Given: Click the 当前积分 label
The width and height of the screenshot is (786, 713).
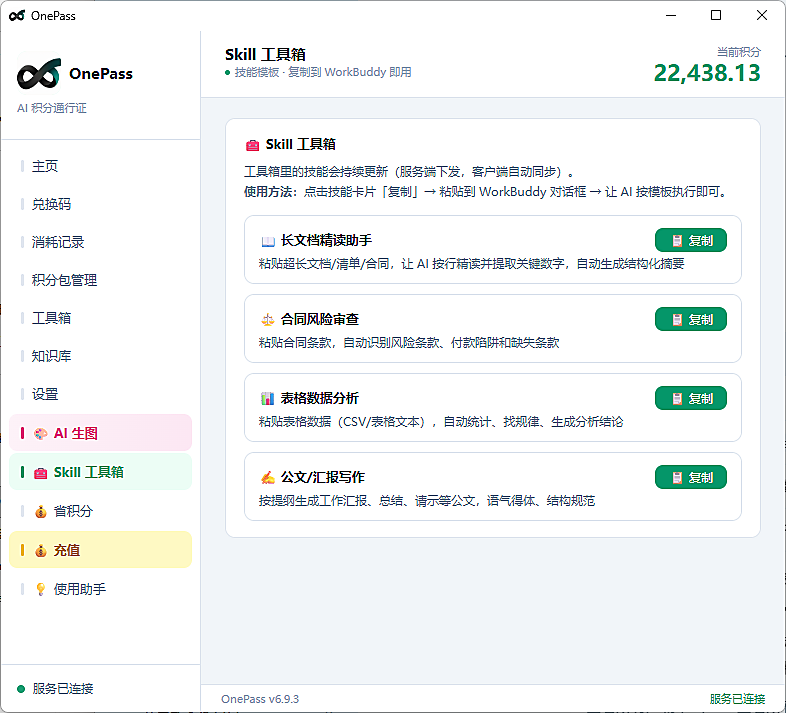Looking at the screenshot, I should [739, 52].
